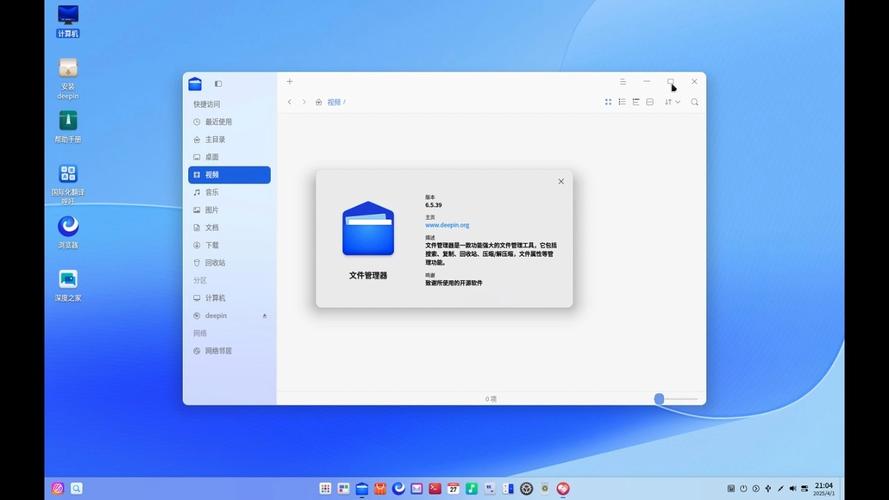This screenshot has height=500, width=889.
Task: Open the 安装 deepin desktop icon
Action: coord(68,79)
